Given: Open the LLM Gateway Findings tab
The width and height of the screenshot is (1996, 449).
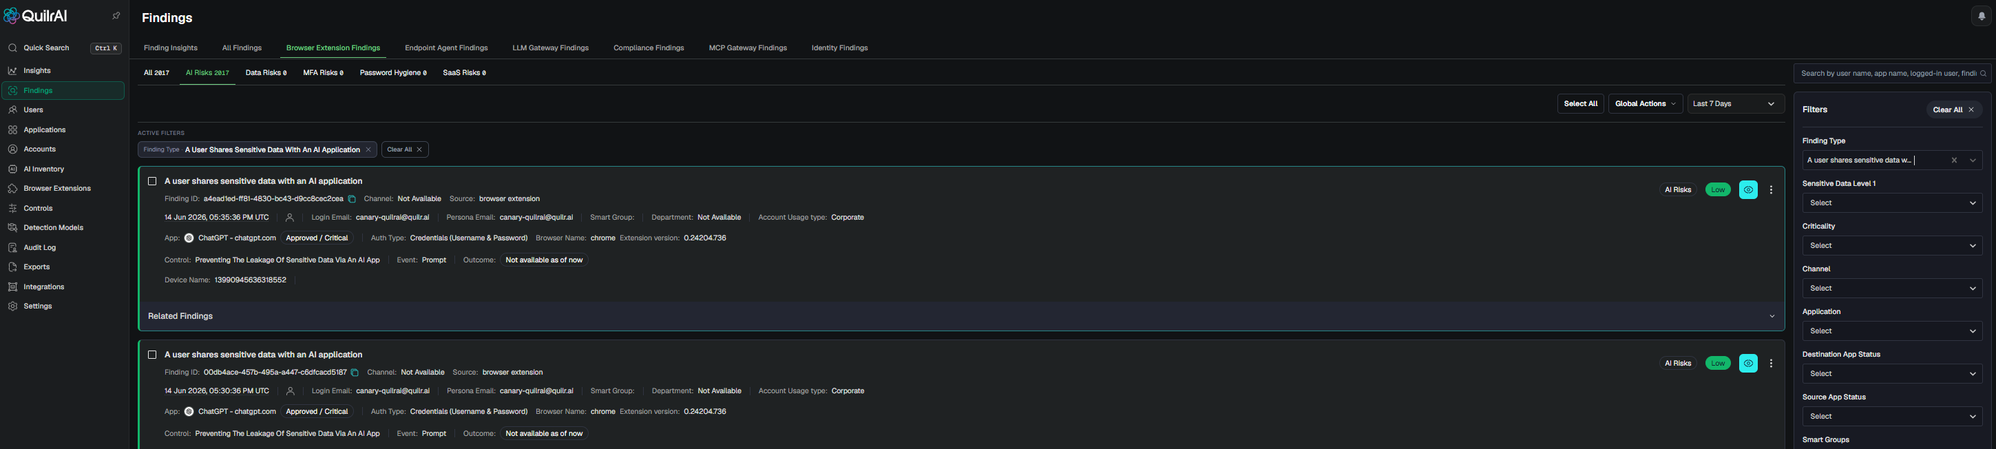Looking at the screenshot, I should 550,48.
